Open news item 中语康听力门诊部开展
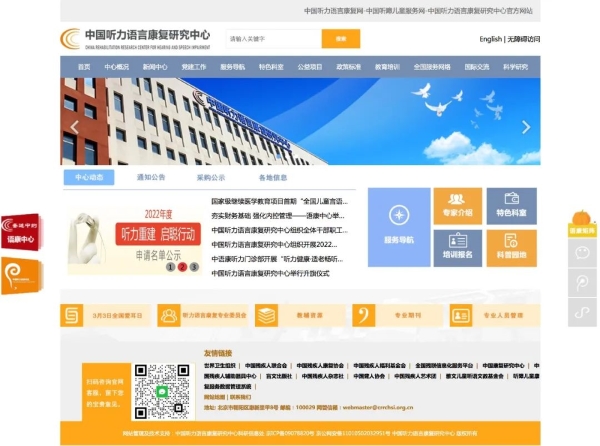Viewport: 600px width, 446px height. point(277,259)
